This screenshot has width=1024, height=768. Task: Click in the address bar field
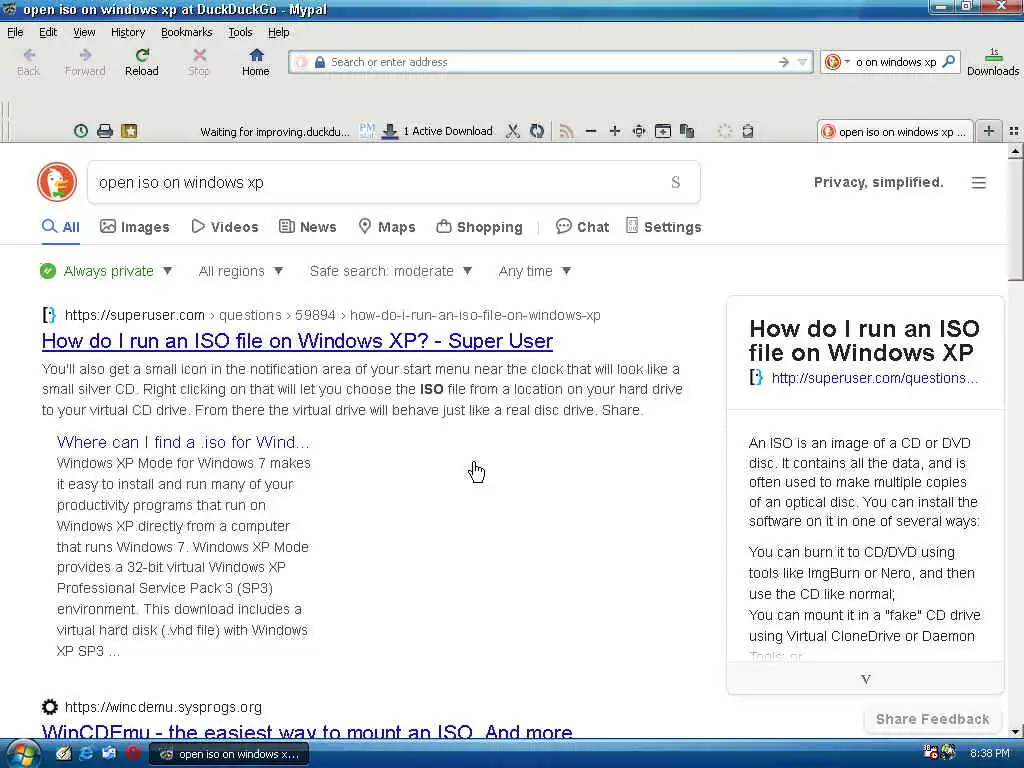[549, 62]
